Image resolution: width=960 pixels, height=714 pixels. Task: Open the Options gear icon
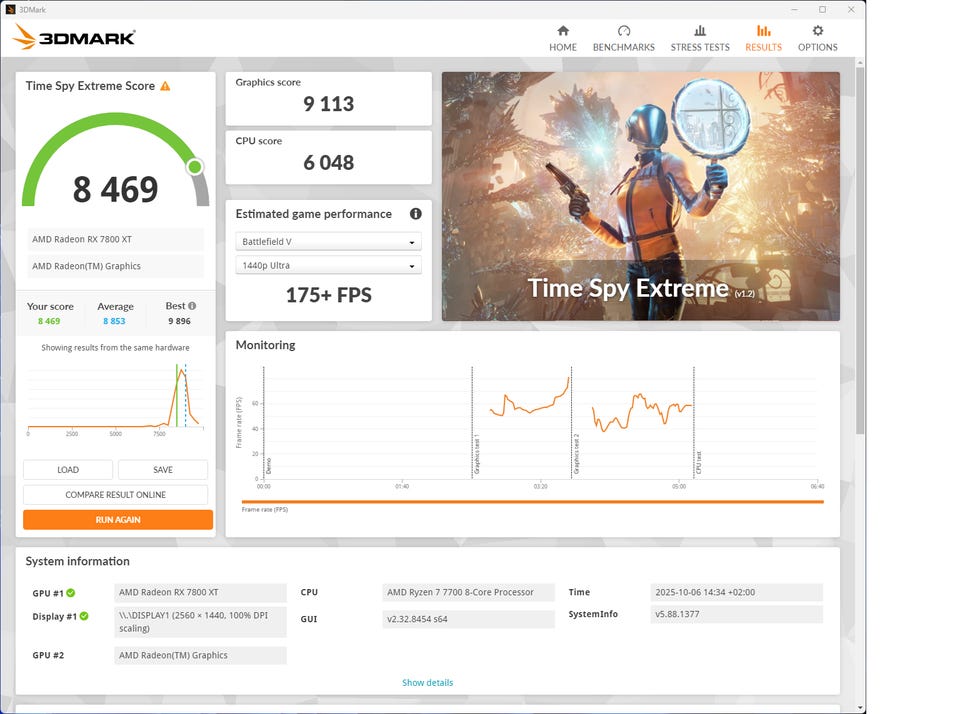point(818,31)
